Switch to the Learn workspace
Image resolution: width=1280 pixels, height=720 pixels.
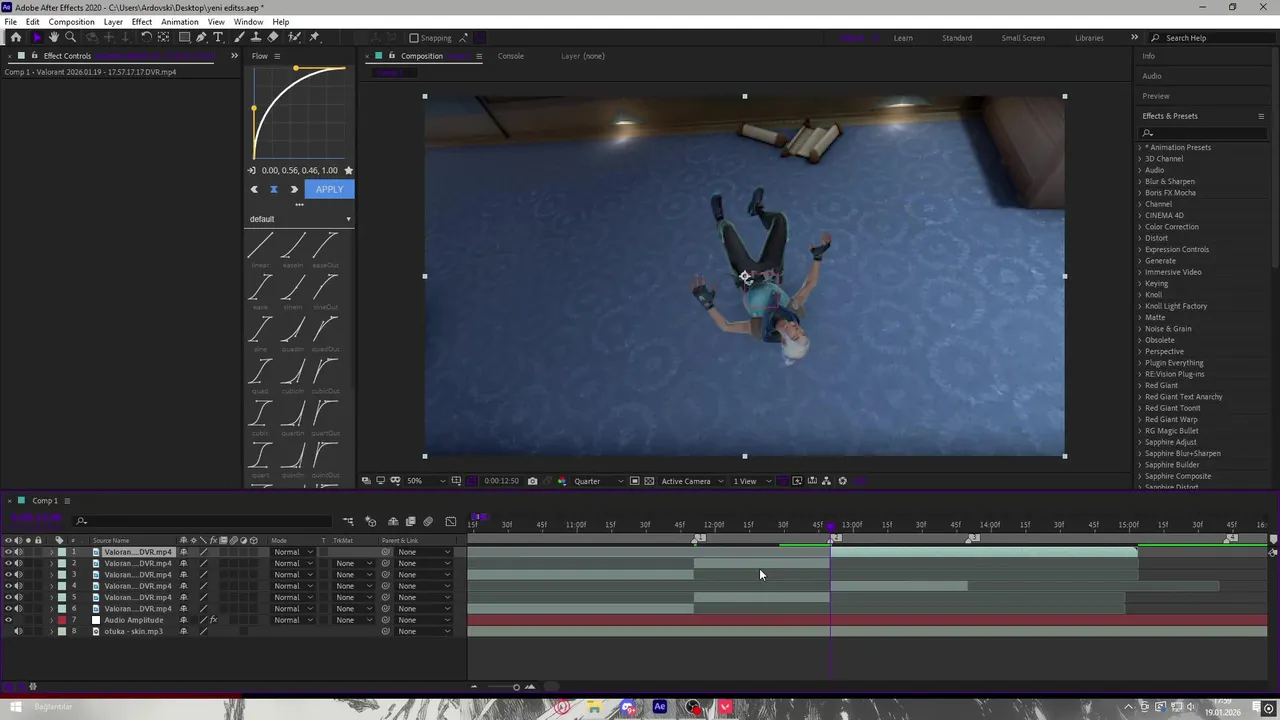coord(903,38)
